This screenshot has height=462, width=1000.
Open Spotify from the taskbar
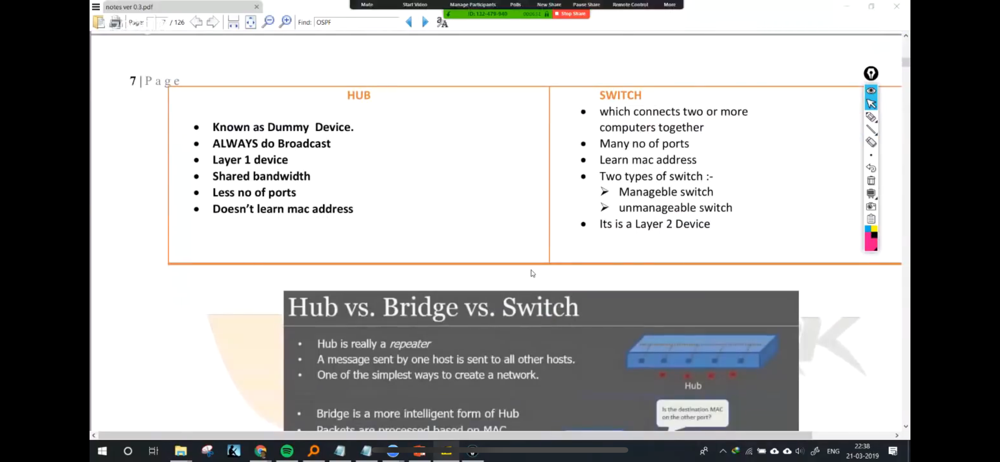(x=286, y=451)
